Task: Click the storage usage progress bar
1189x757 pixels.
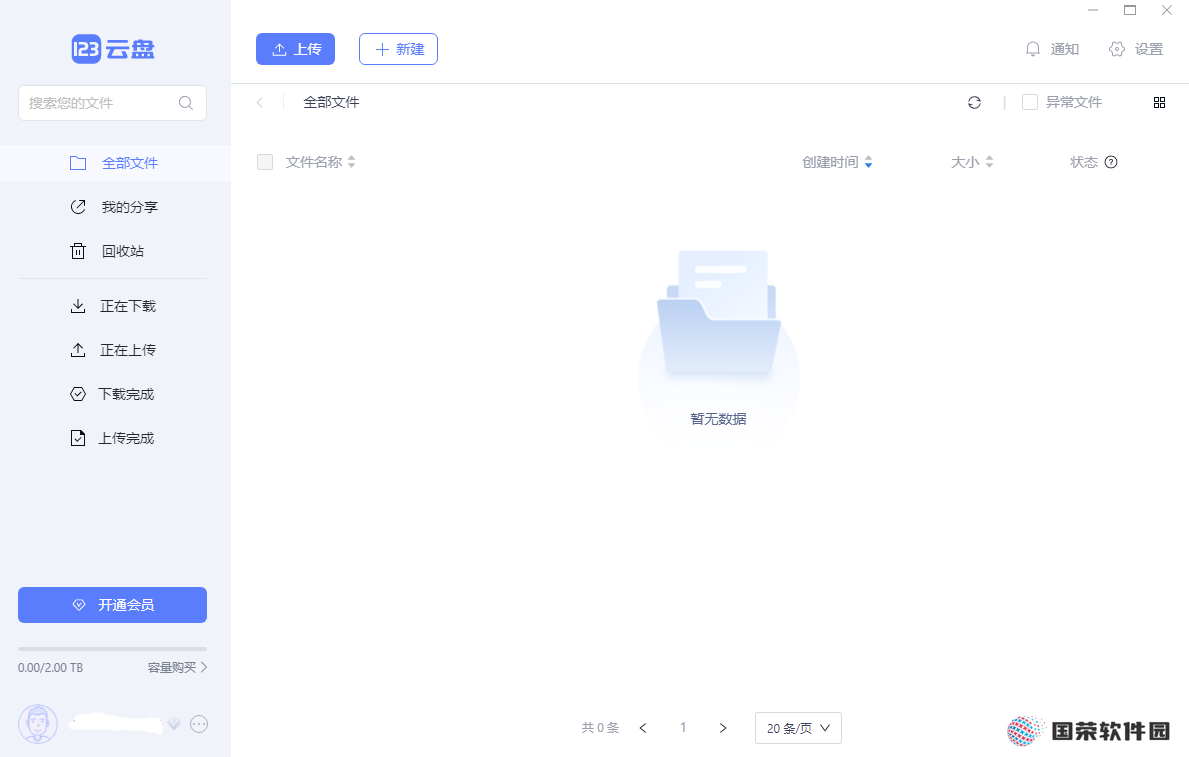Action: point(112,649)
